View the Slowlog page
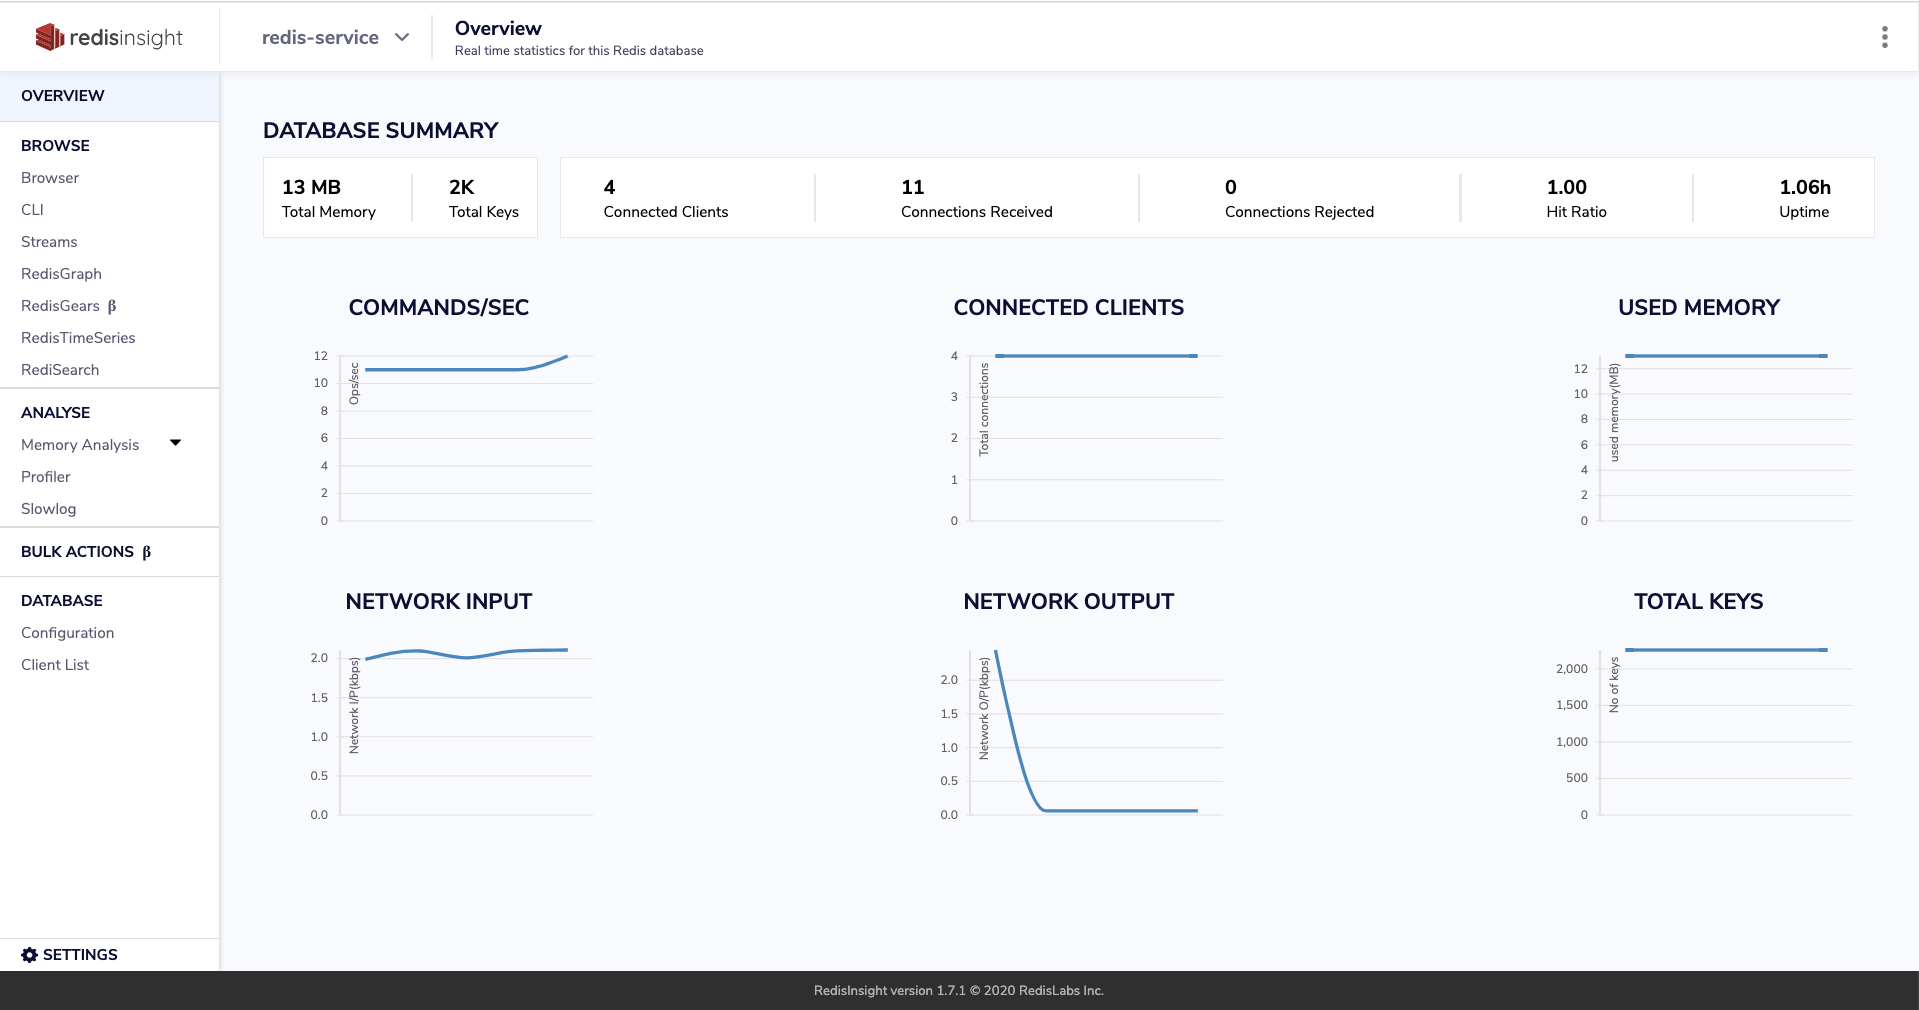The height and width of the screenshot is (1010, 1919). (48, 509)
